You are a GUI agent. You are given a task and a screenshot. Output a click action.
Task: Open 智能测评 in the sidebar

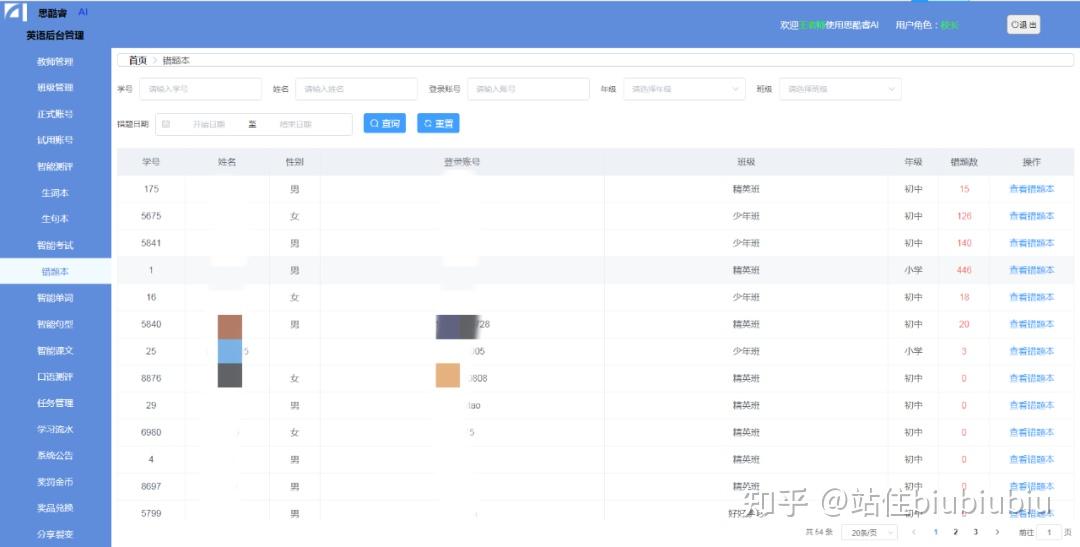coord(55,166)
